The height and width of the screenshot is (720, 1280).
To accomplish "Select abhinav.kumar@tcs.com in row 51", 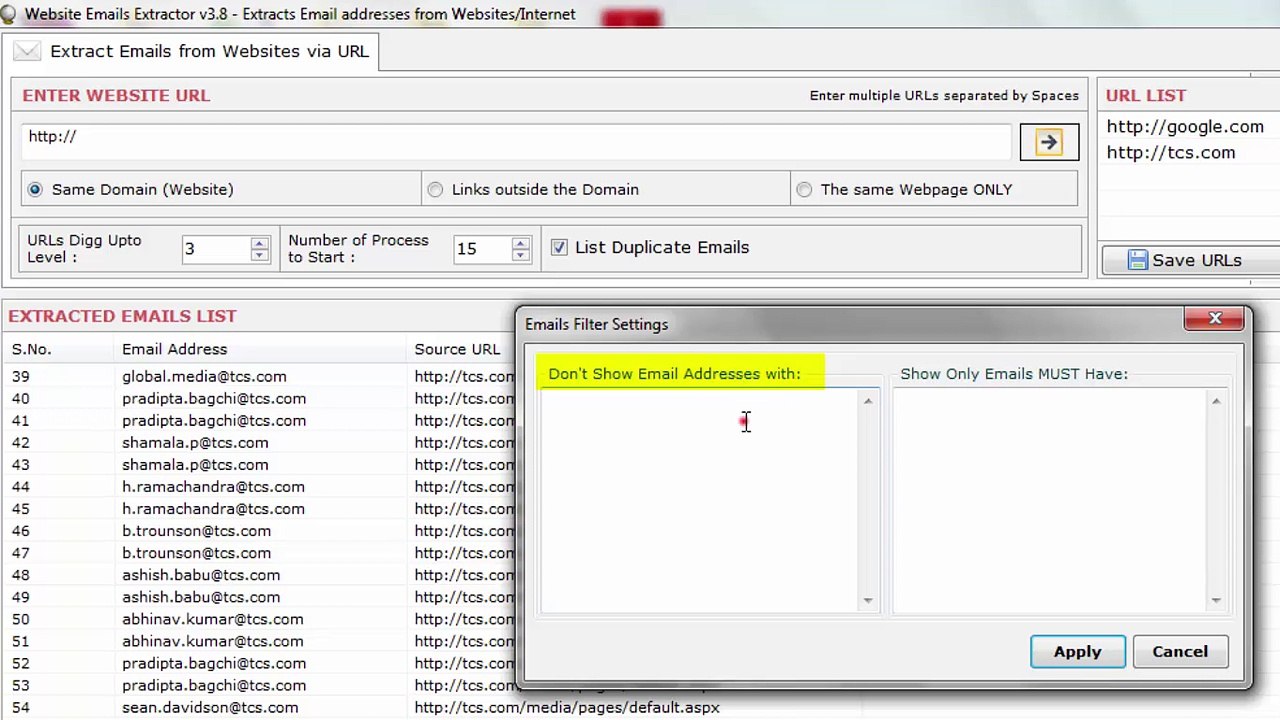I will 212,641.
